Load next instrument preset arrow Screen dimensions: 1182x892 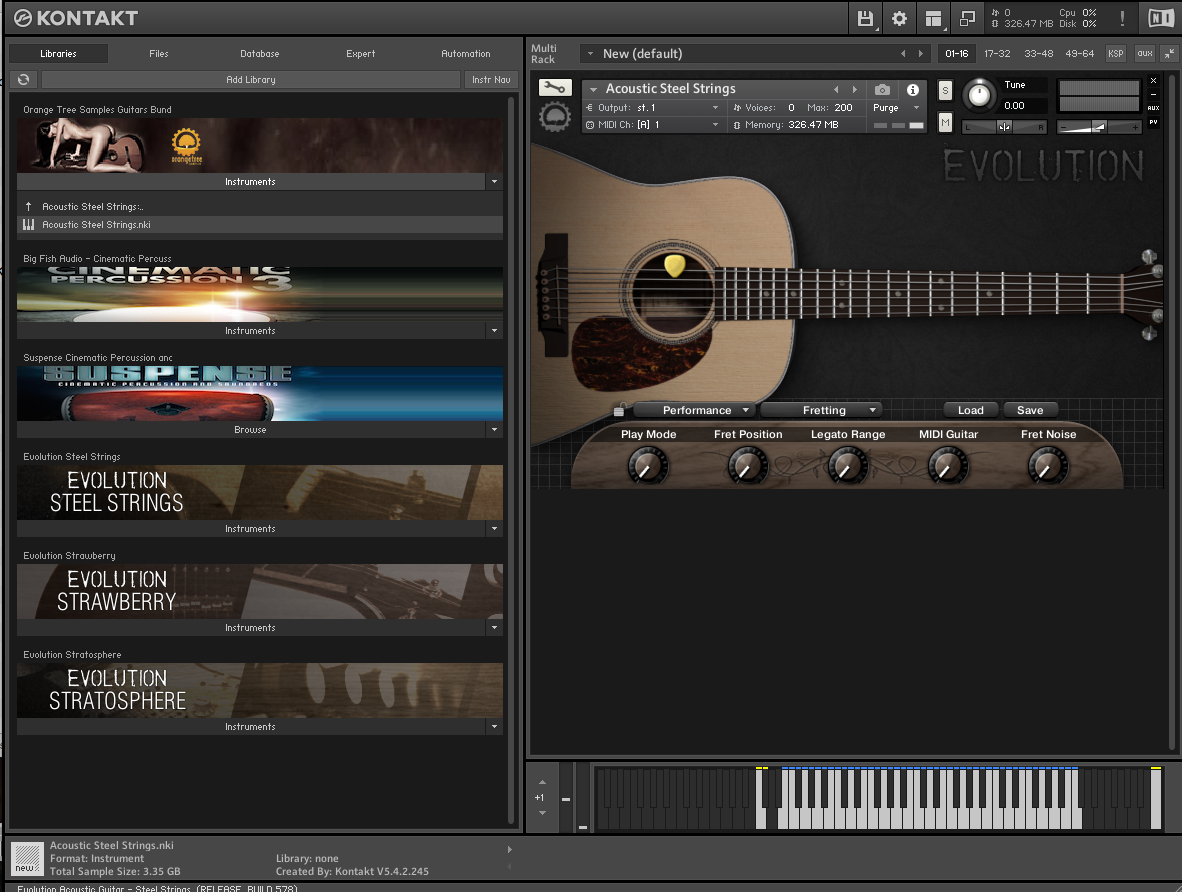click(854, 89)
